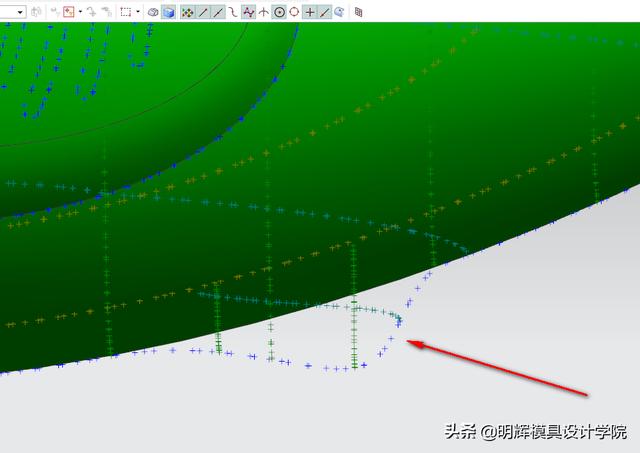Toggle the point on curve snap icon

pos(324,12)
